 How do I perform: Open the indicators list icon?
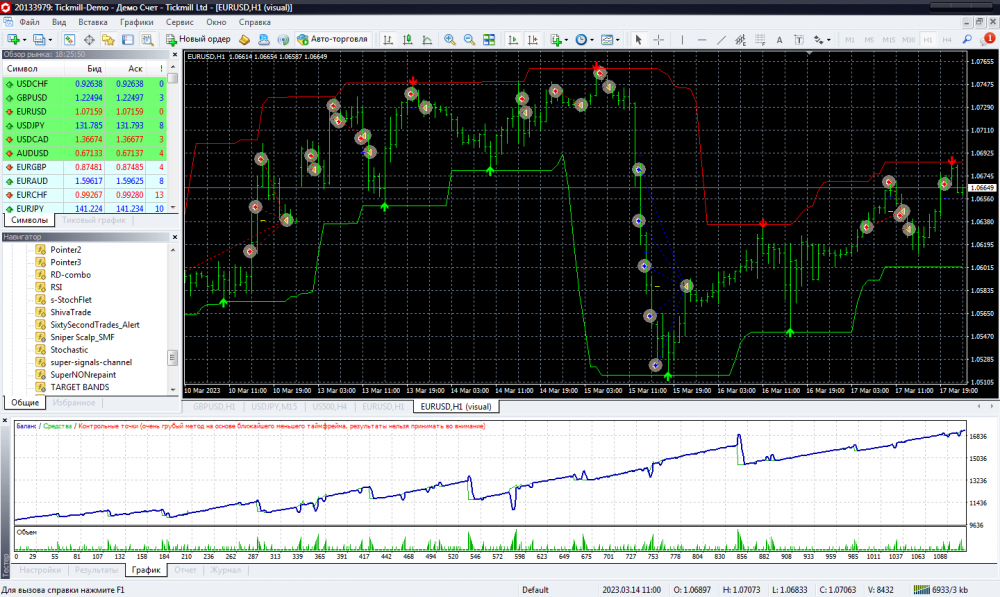556,40
